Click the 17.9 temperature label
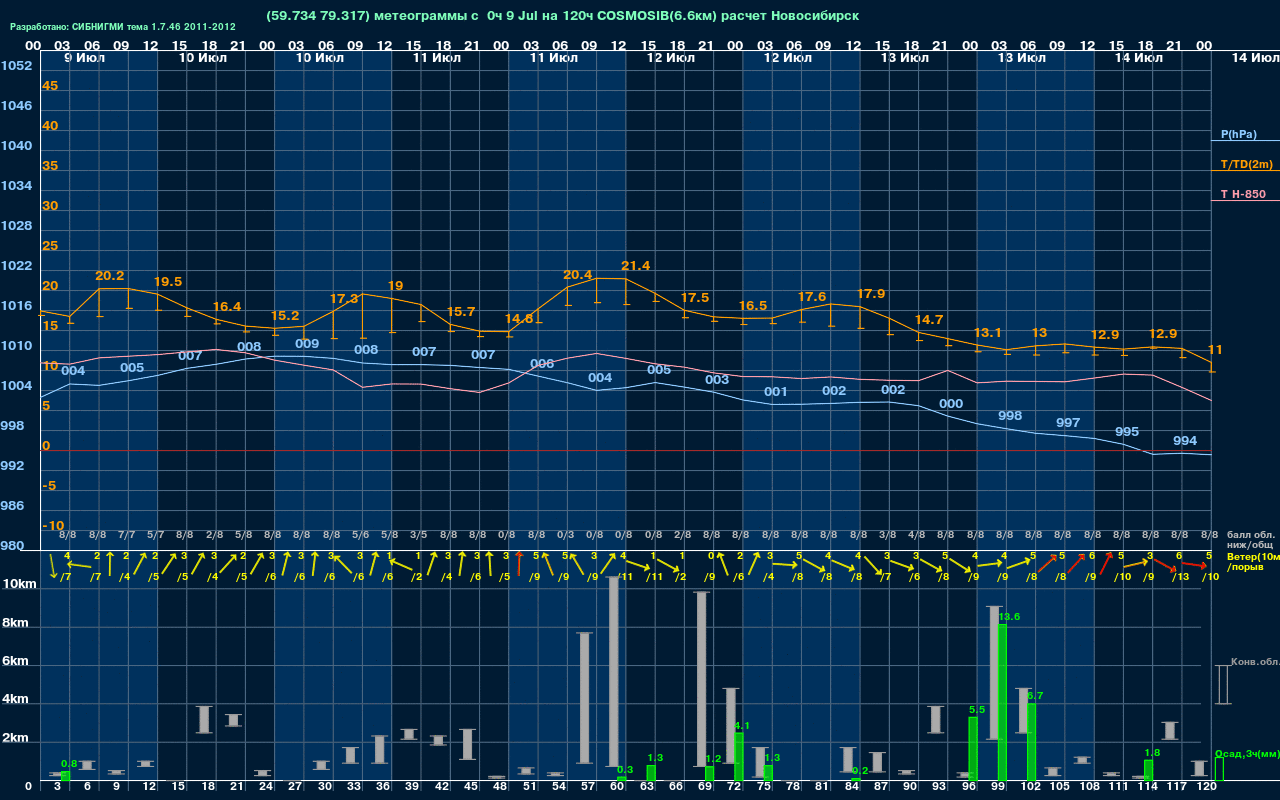 coord(871,294)
